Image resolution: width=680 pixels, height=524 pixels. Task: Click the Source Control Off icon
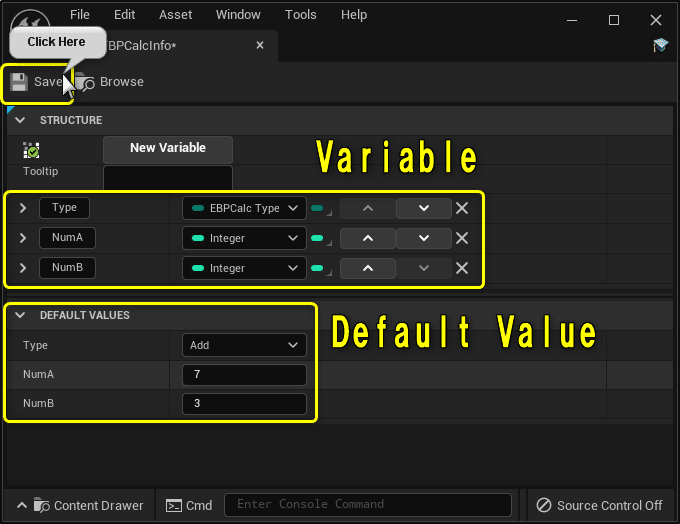[x=544, y=505]
